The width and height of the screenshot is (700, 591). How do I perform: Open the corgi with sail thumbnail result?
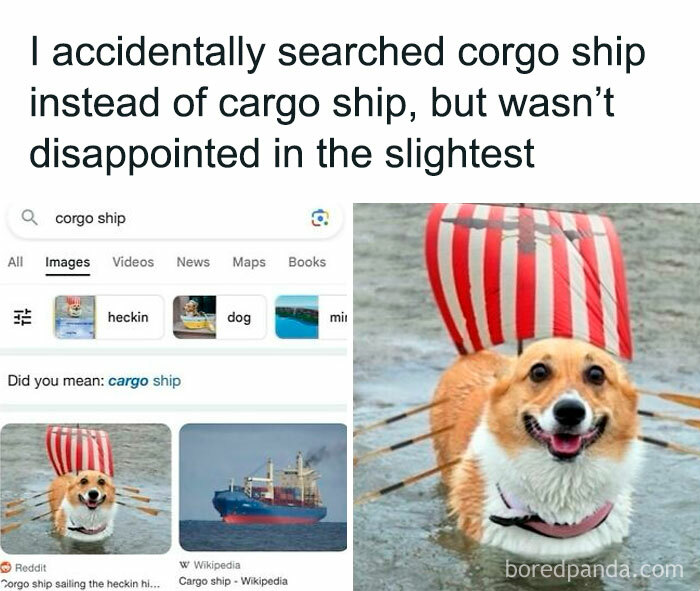[86, 489]
